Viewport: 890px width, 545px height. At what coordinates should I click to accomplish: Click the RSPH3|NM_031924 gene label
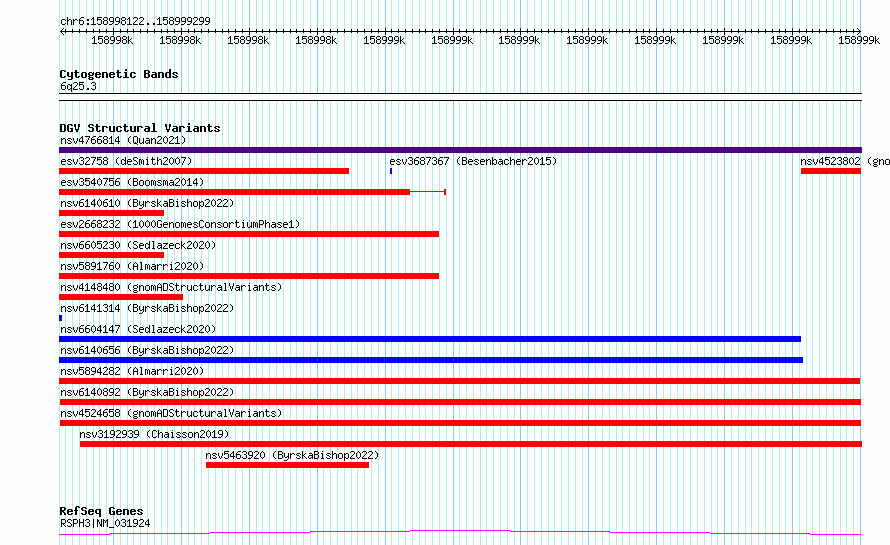(105, 523)
